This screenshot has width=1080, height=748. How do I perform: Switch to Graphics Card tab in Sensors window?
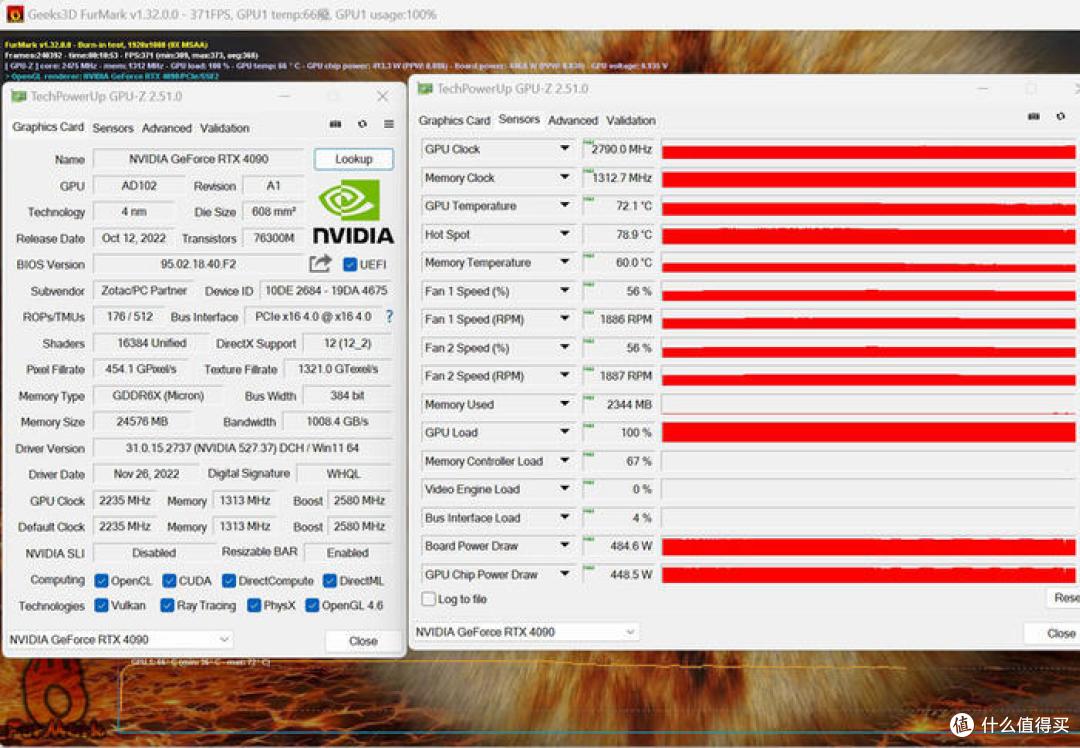pos(454,121)
